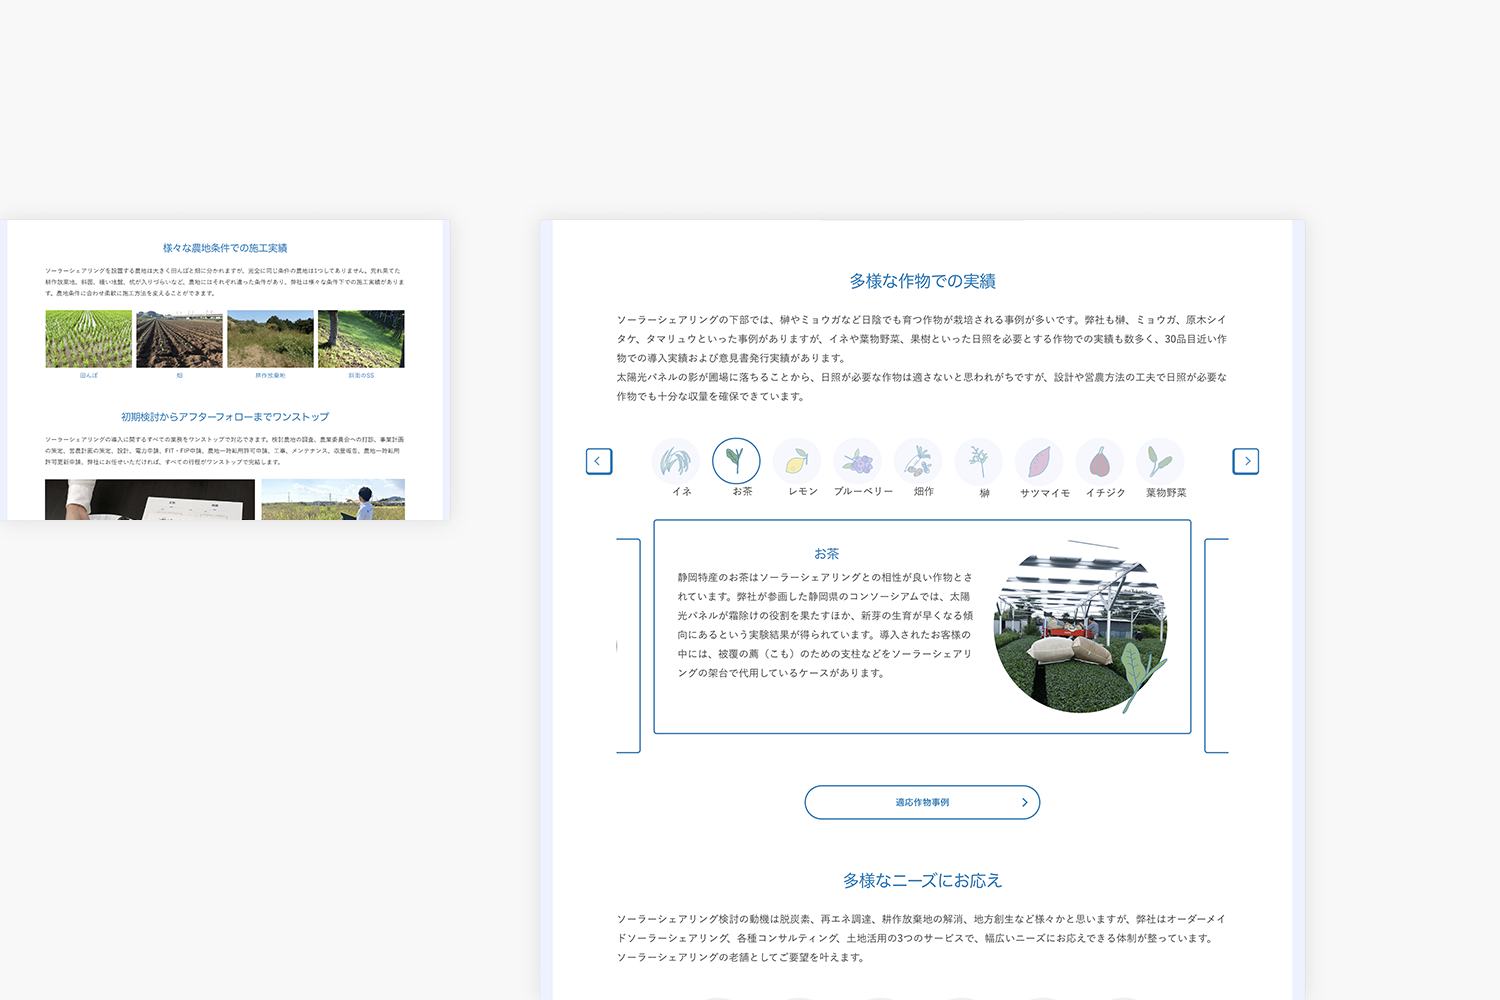Screen dimensions: 1500x1000
Task: Click the field-survey staff photo in left panel
Action: (334, 500)
